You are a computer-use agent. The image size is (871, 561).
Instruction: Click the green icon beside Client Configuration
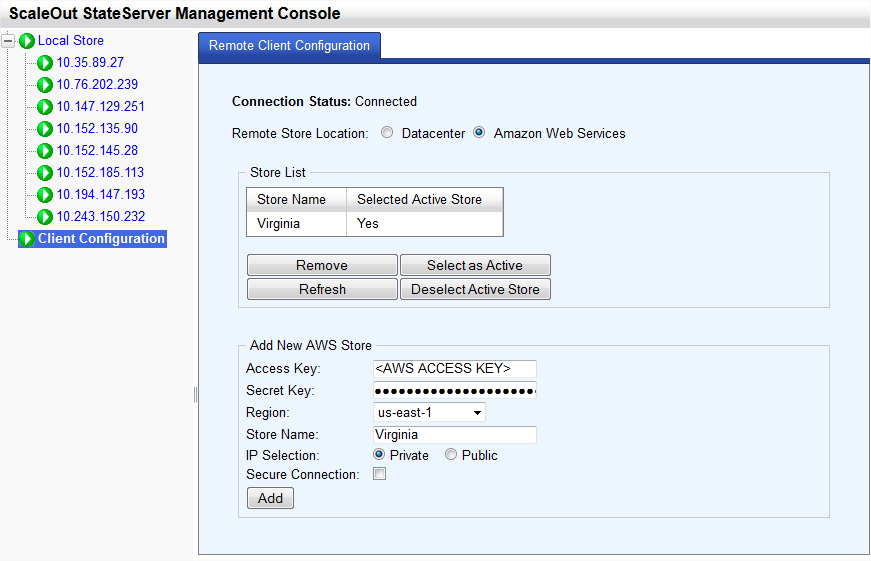click(x=27, y=239)
